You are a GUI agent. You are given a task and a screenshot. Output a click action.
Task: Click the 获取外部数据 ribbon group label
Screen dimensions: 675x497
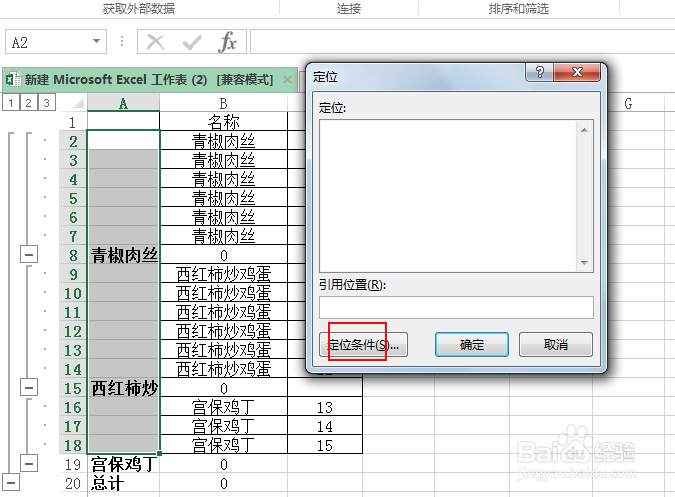139,8
